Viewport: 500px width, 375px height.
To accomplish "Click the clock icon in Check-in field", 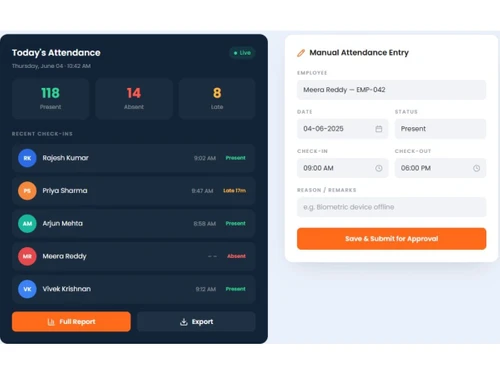I will tap(379, 168).
